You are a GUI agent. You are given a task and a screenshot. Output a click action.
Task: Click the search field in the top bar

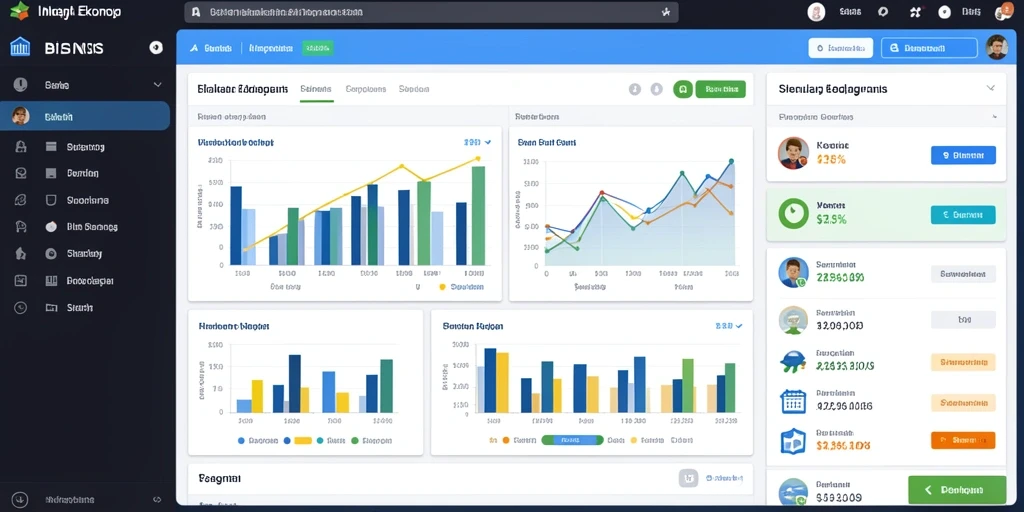click(431, 12)
